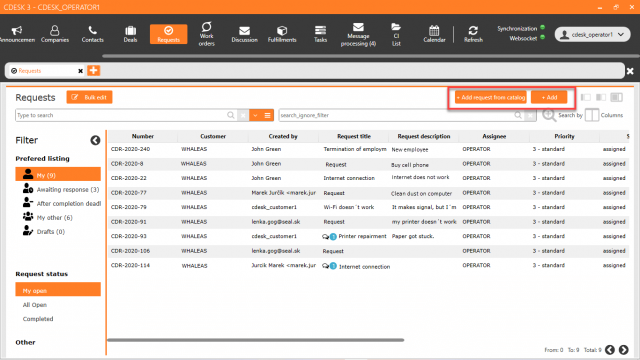The height and width of the screenshot is (360, 640).
Task: Add a new tab with plus button
Action: [93, 70]
